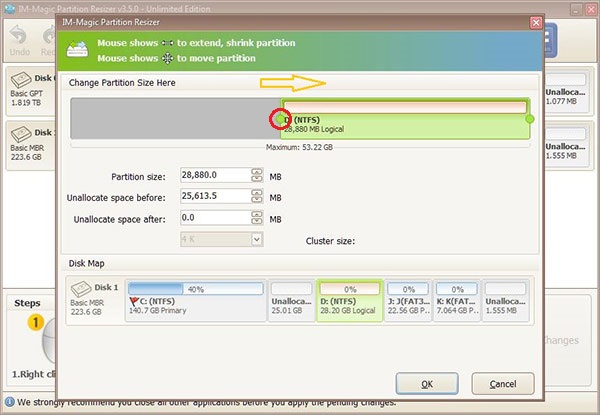Click the Basic MBR disk icon in main window
This screenshot has height=415, width=600.
click(21, 134)
